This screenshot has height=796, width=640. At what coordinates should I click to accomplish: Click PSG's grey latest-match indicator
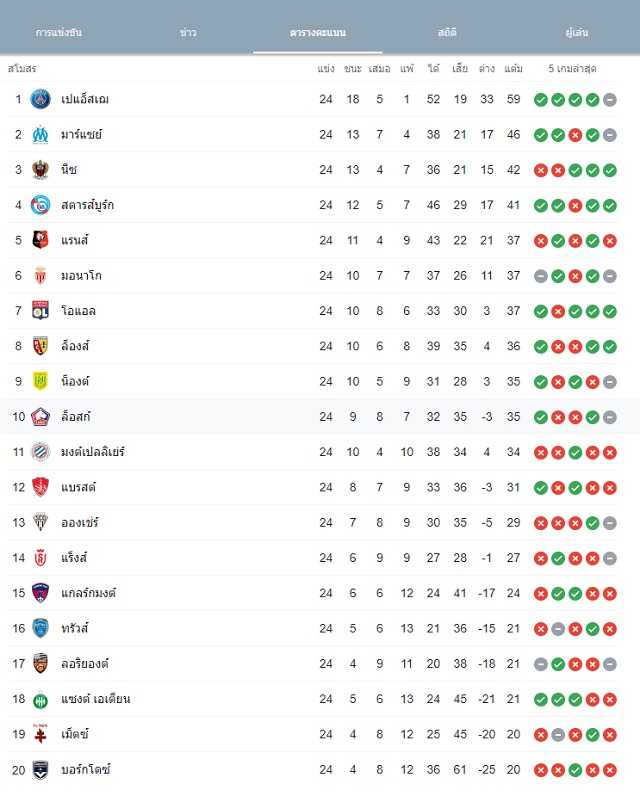[x=610, y=100]
